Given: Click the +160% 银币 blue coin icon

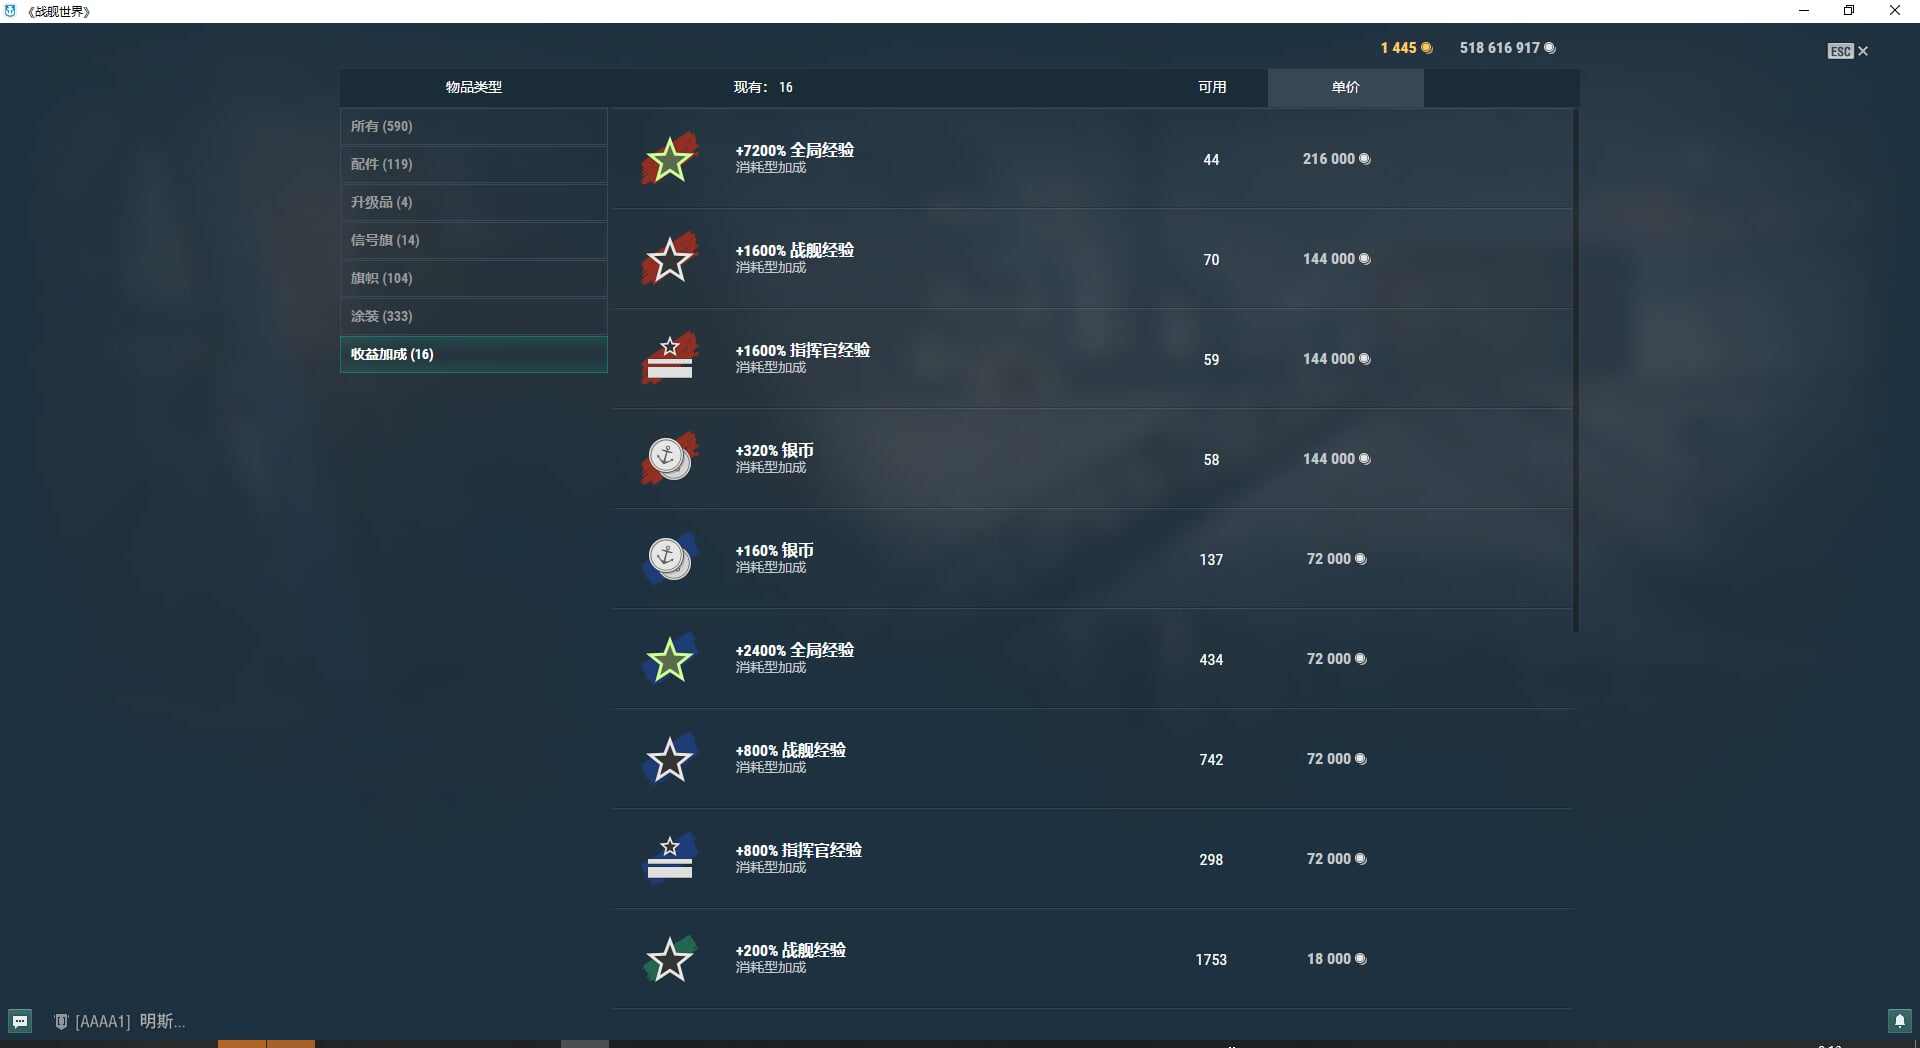Looking at the screenshot, I should (x=669, y=559).
